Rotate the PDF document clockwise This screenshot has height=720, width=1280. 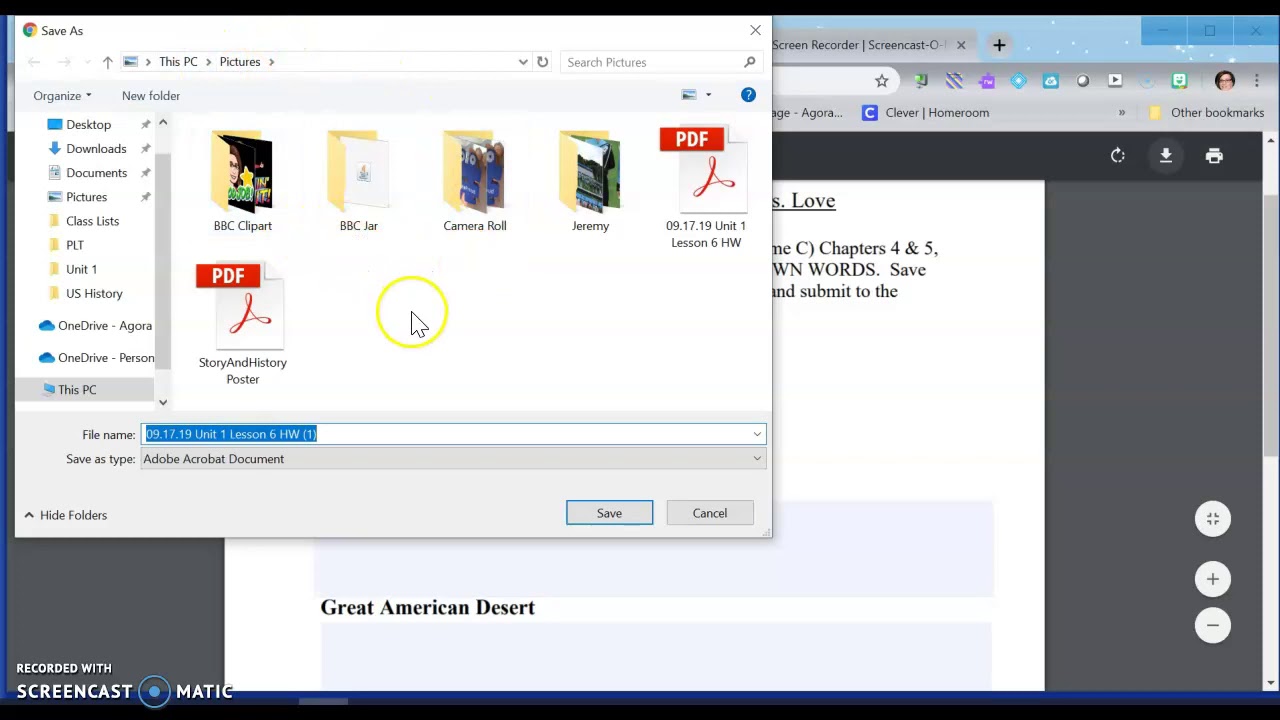click(1118, 156)
